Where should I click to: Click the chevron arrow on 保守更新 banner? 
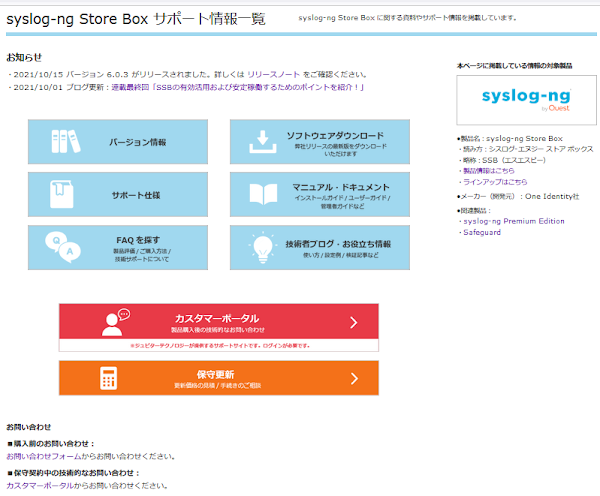click(354, 379)
